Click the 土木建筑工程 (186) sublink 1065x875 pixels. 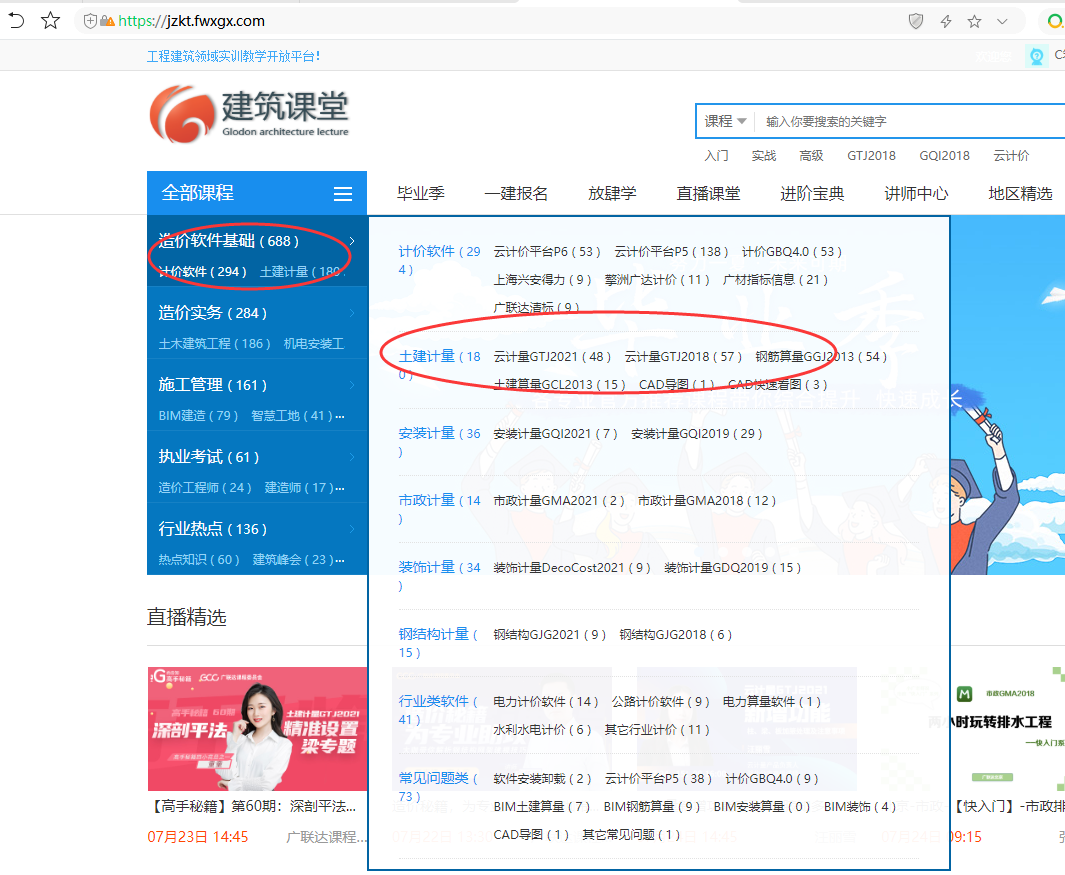point(215,344)
